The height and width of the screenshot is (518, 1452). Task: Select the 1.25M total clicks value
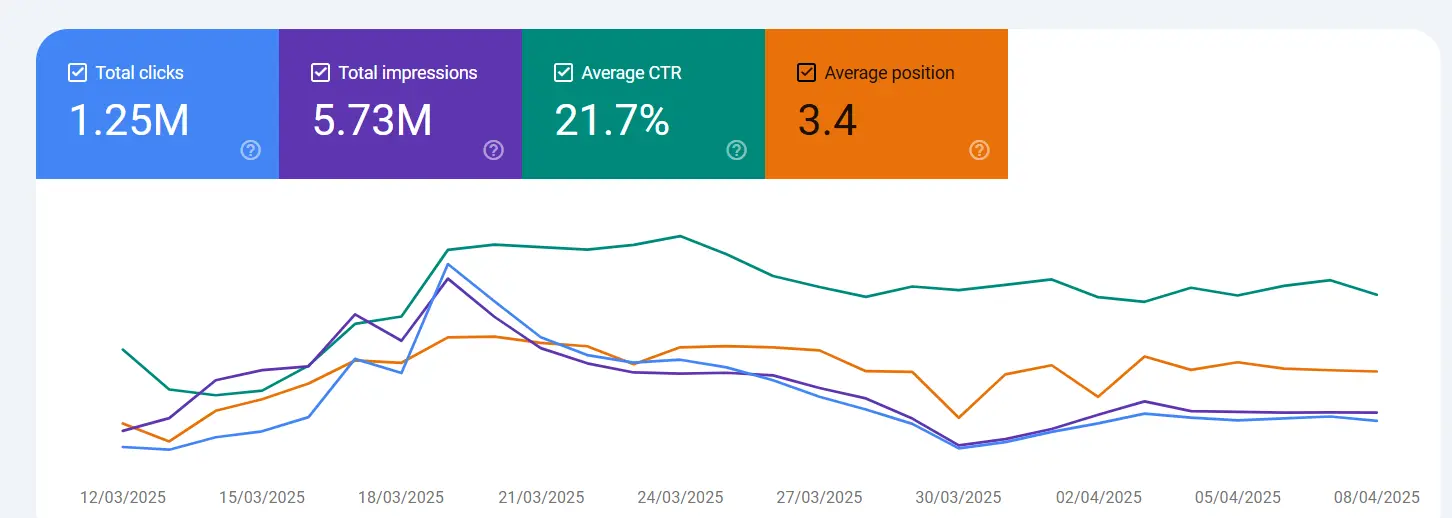[129, 121]
